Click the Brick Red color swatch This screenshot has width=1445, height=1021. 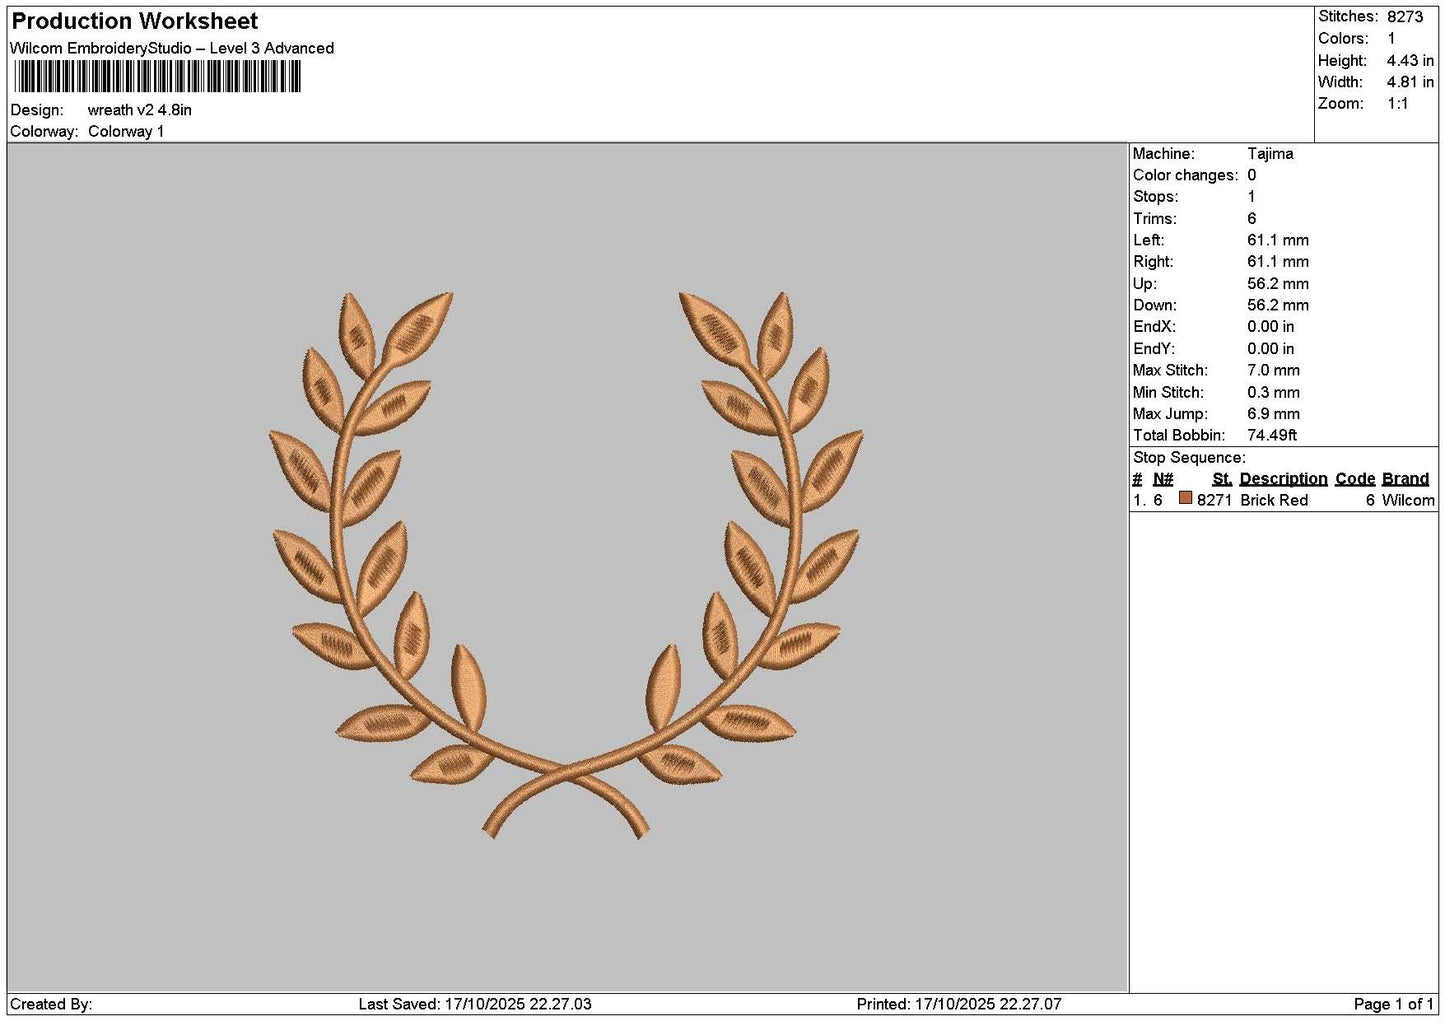coord(1185,498)
